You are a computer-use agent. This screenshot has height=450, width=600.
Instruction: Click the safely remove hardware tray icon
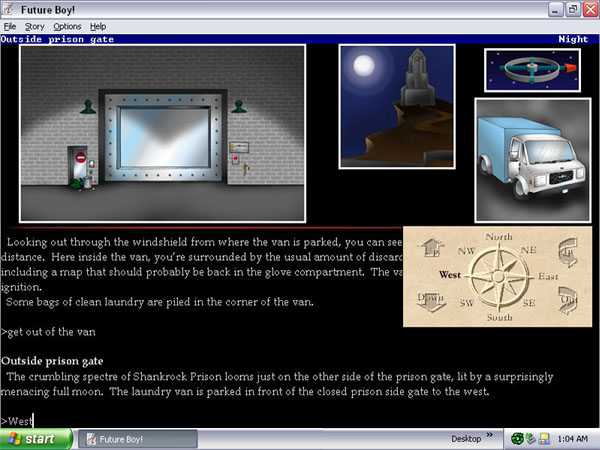531,439
